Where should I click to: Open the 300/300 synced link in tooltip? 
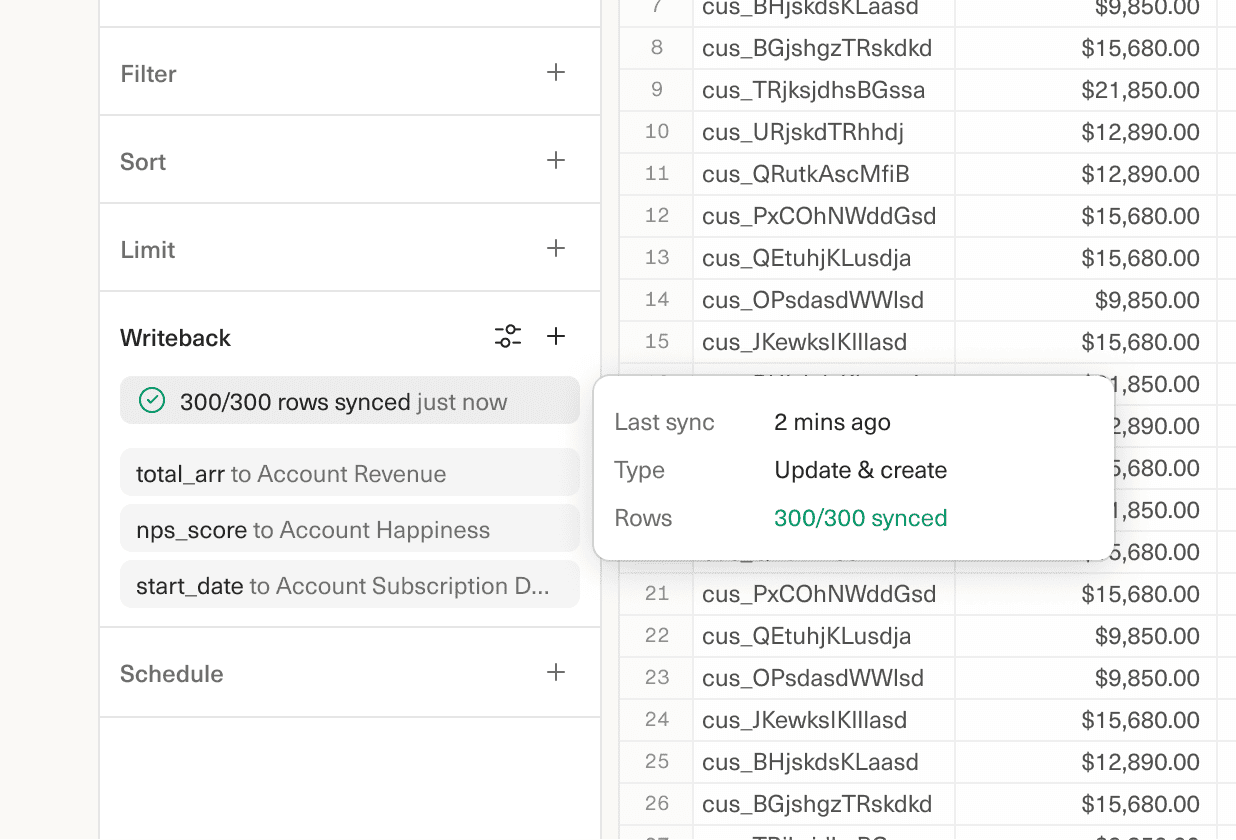860,518
